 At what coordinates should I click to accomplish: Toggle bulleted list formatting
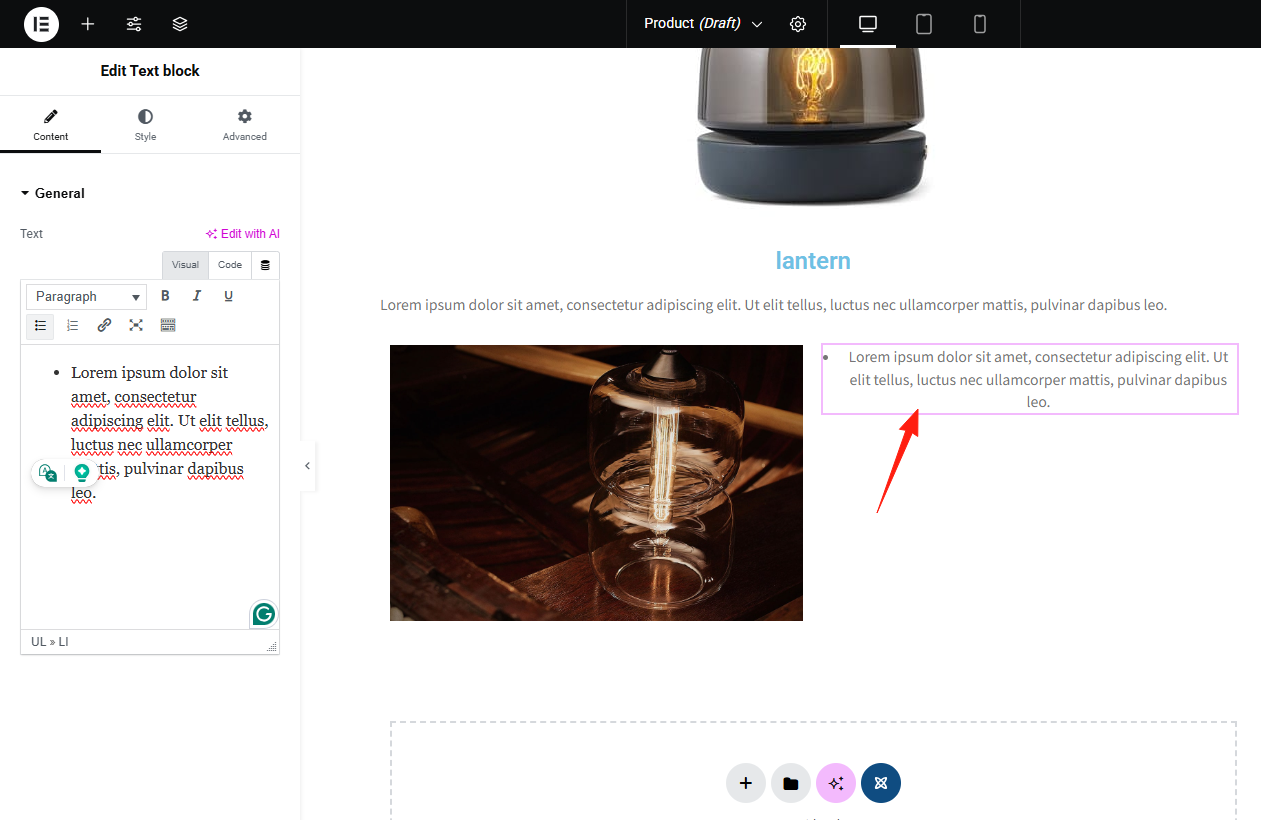(40, 325)
